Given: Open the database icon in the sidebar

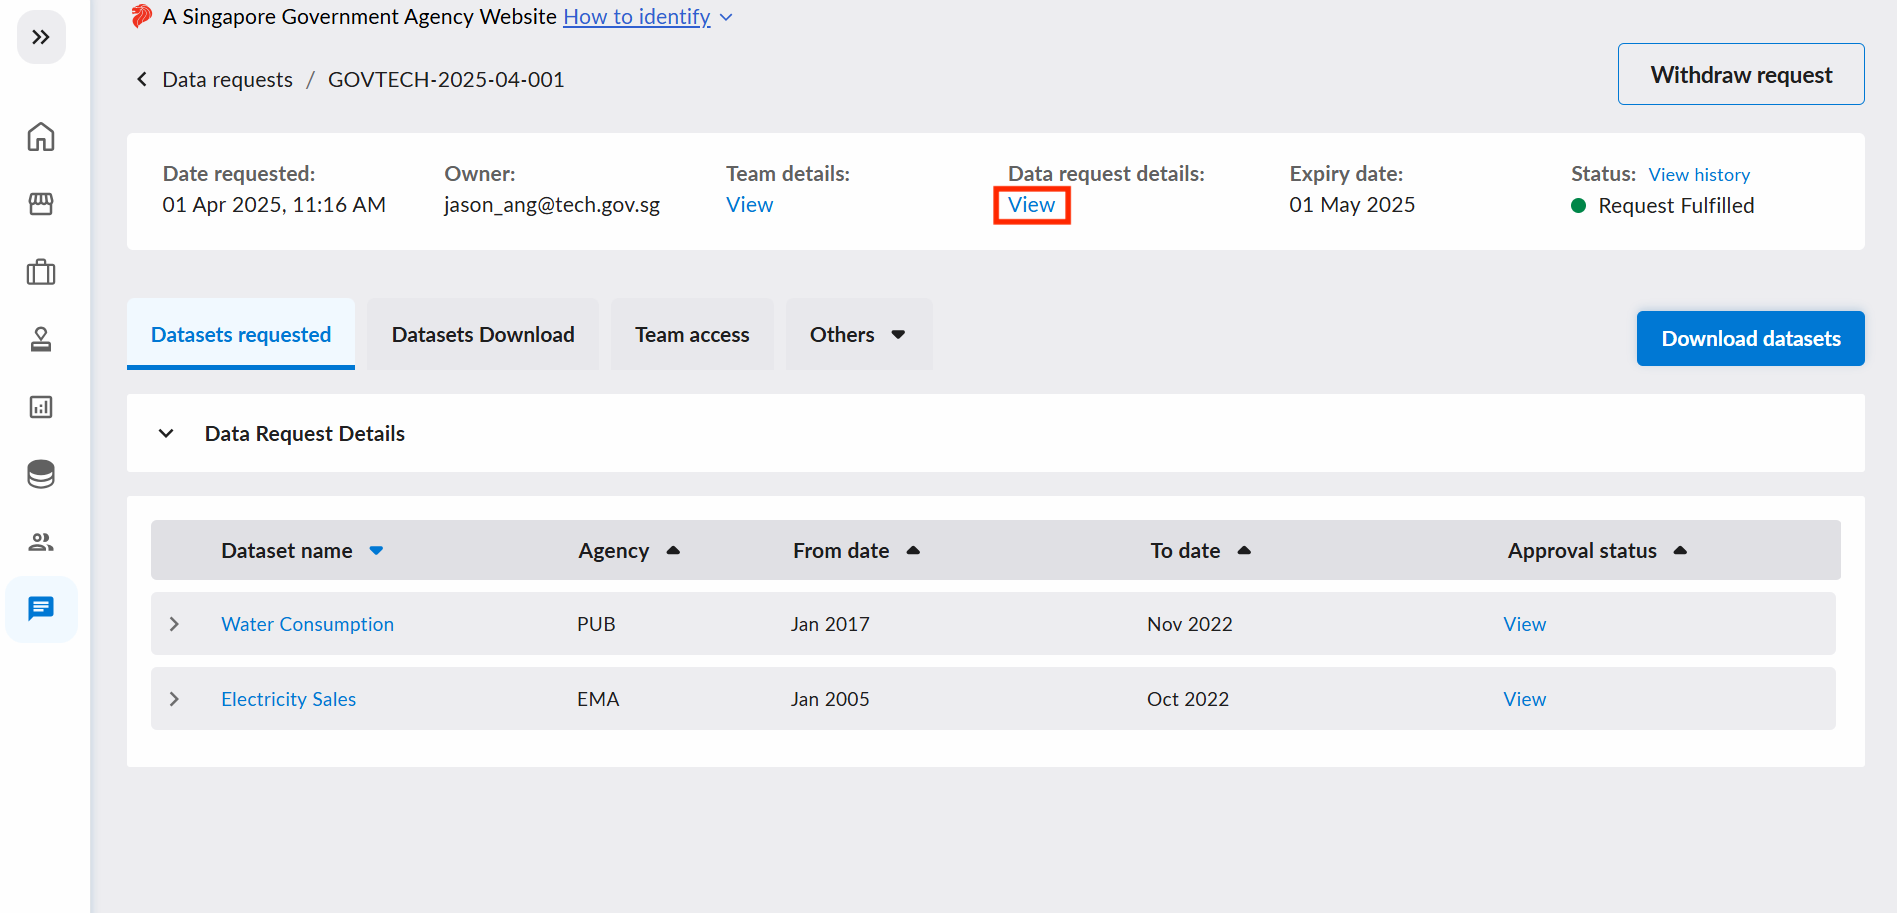Looking at the screenshot, I should click(41, 474).
